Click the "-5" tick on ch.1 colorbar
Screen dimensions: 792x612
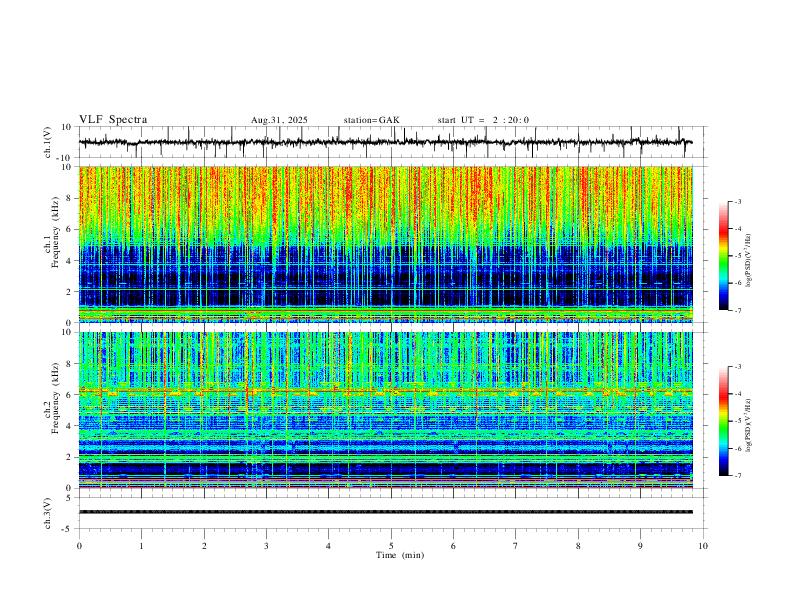(x=738, y=256)
